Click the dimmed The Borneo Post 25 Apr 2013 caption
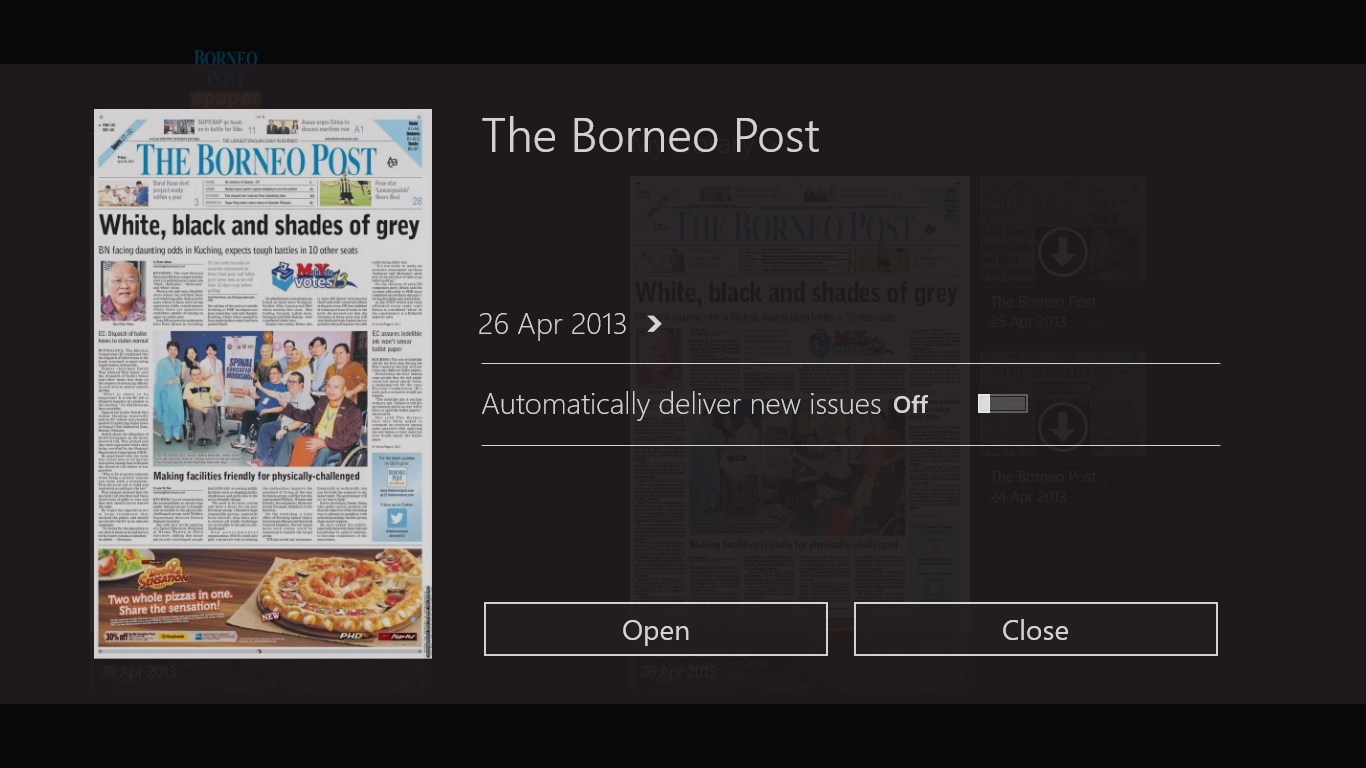 pyautogui.click(x=1043, y=312)
